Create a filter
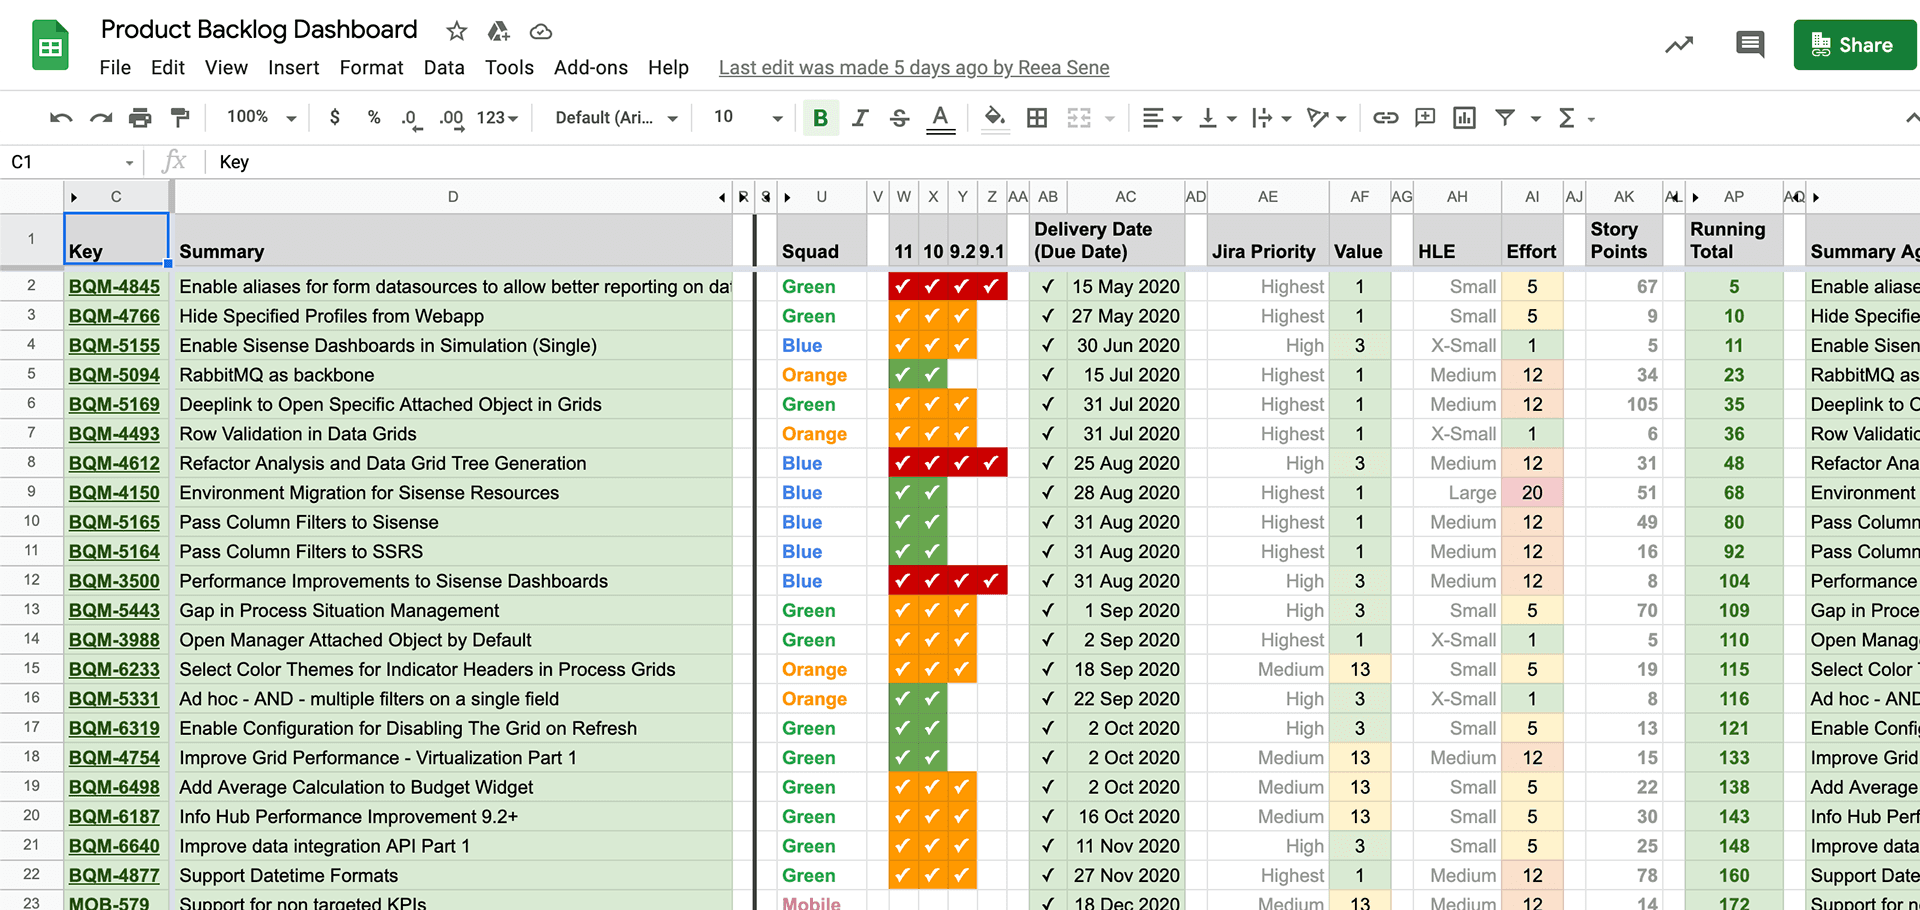 [x=1505, y=117]
